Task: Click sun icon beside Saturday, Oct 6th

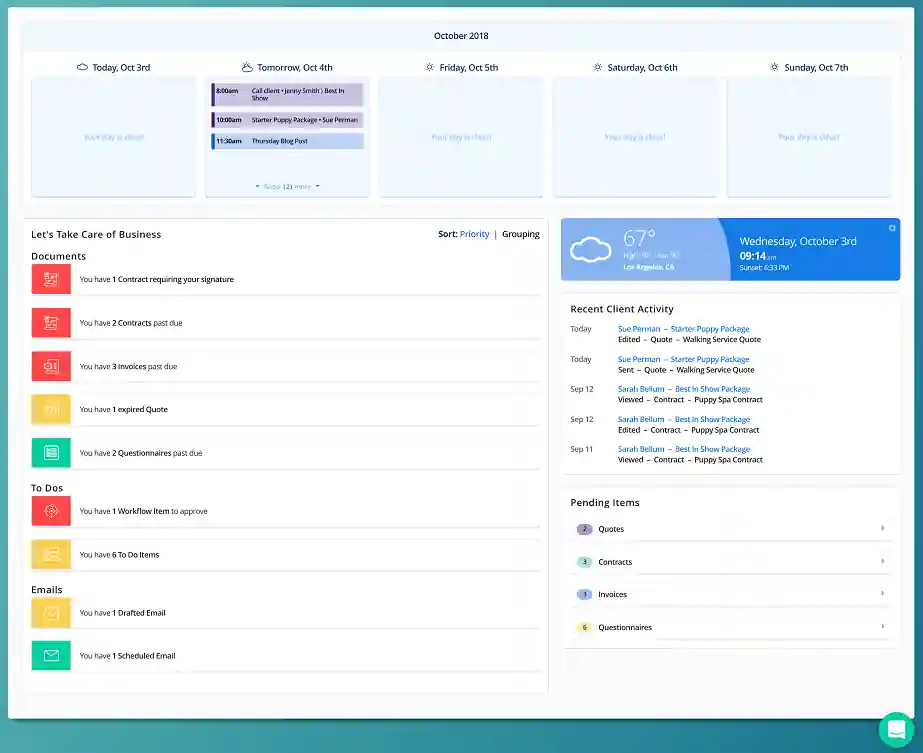Action: click(x=597, y=67)
